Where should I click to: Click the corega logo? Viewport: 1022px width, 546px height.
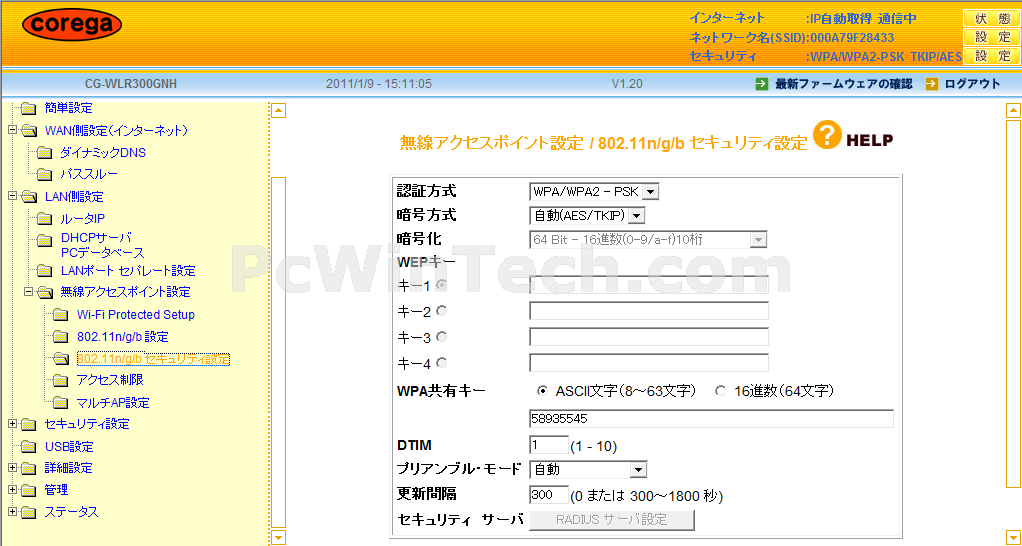click(x=72, y=25)
